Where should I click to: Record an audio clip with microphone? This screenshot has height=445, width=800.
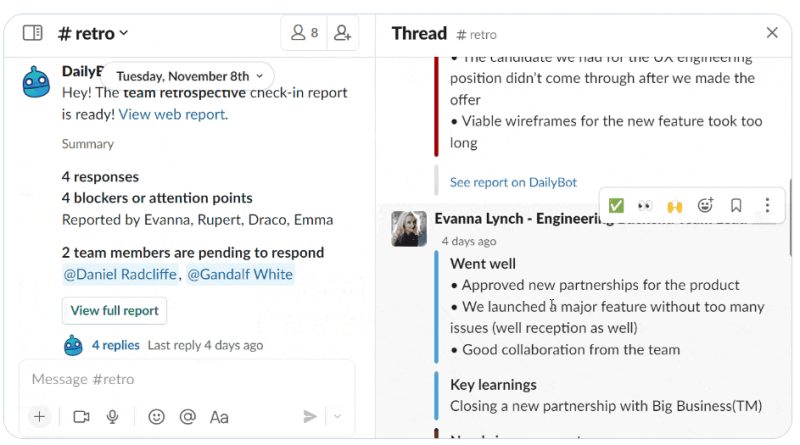(x=112, y=417)
